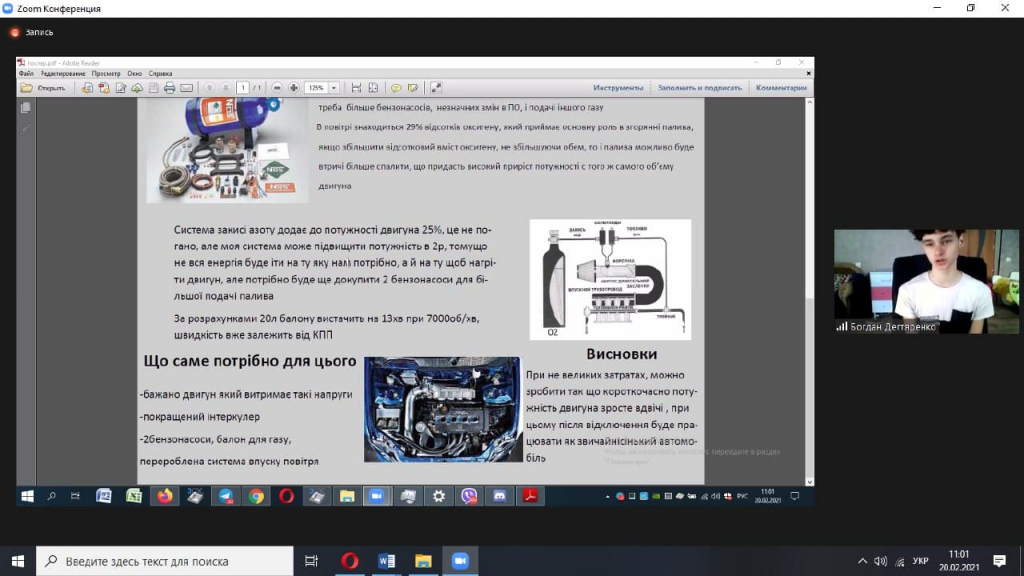Click the Email envelope icon in Reader toolbar
The height and width of the screenshot is (576, 1024).
coord(187,88)
